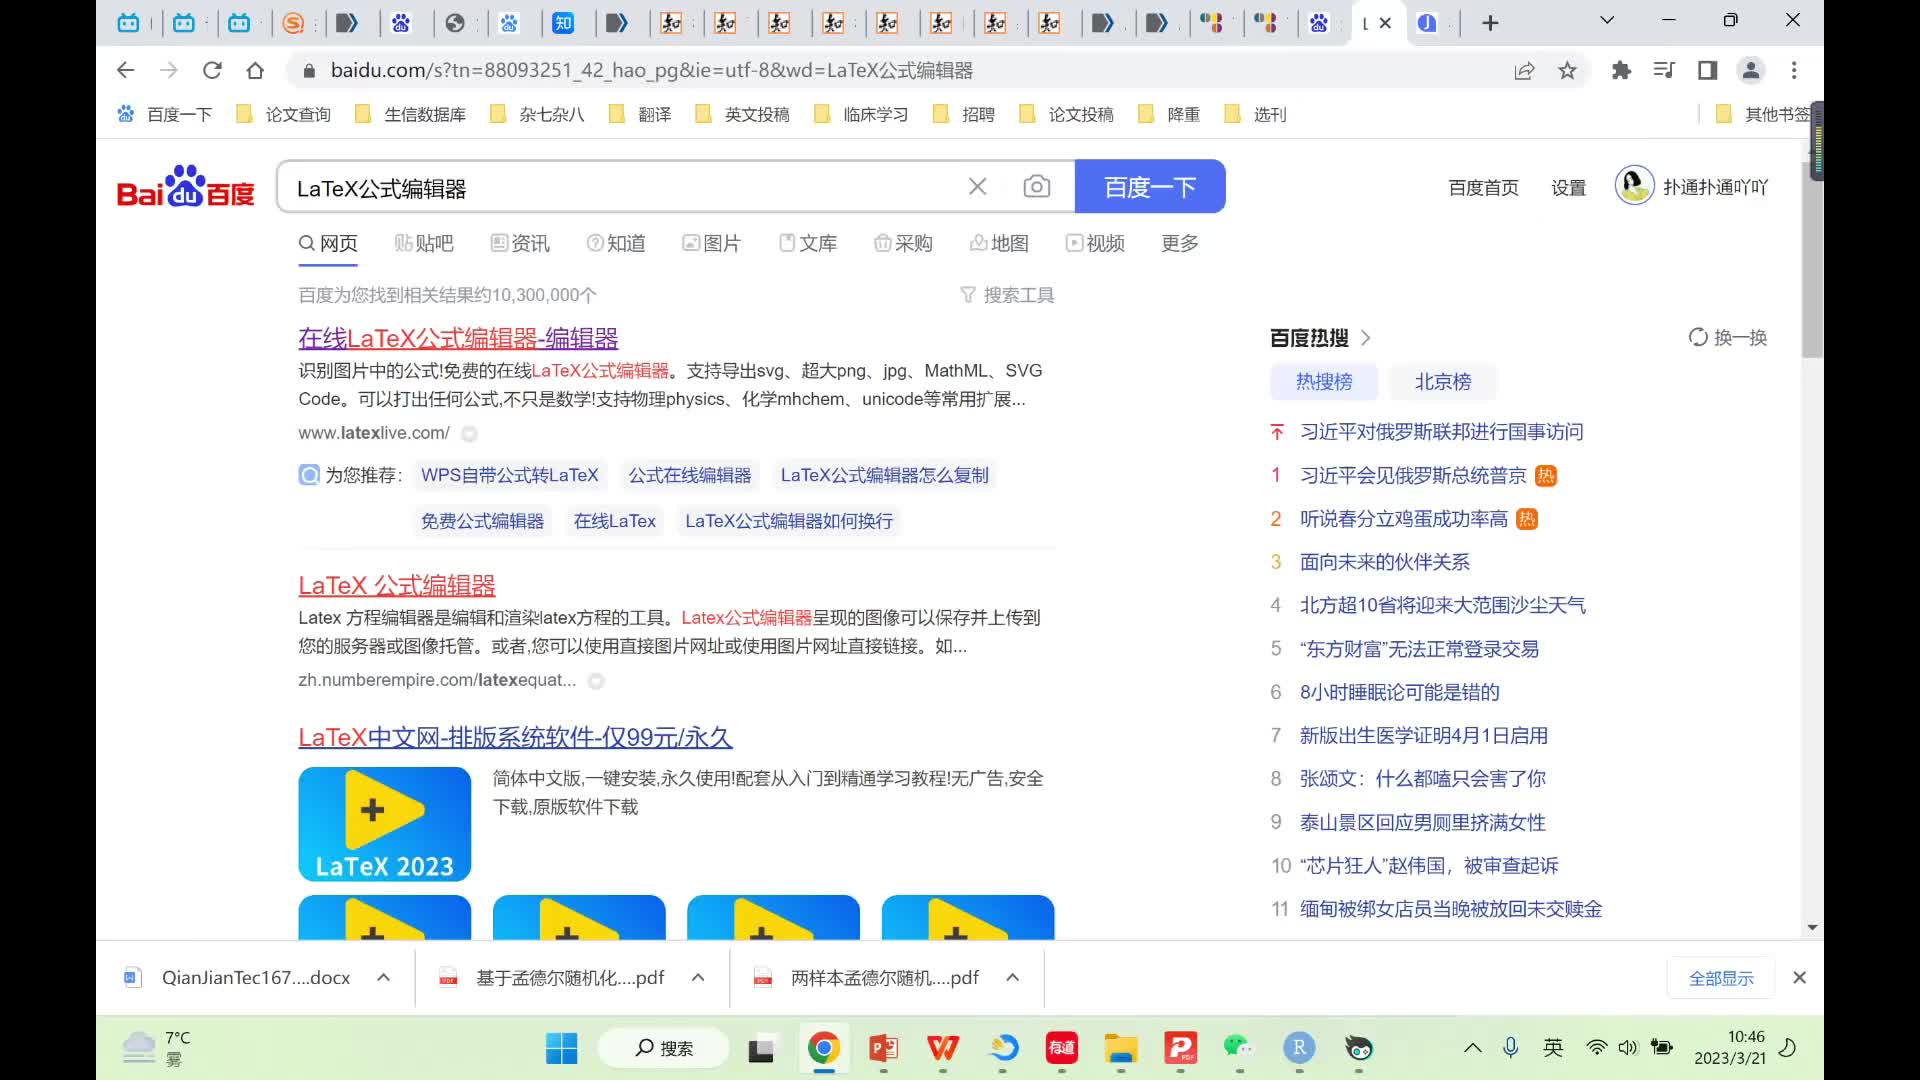Click suggestion 公式在线编辑器
Screen dimensions: 1920x1080
click(689, 475)
